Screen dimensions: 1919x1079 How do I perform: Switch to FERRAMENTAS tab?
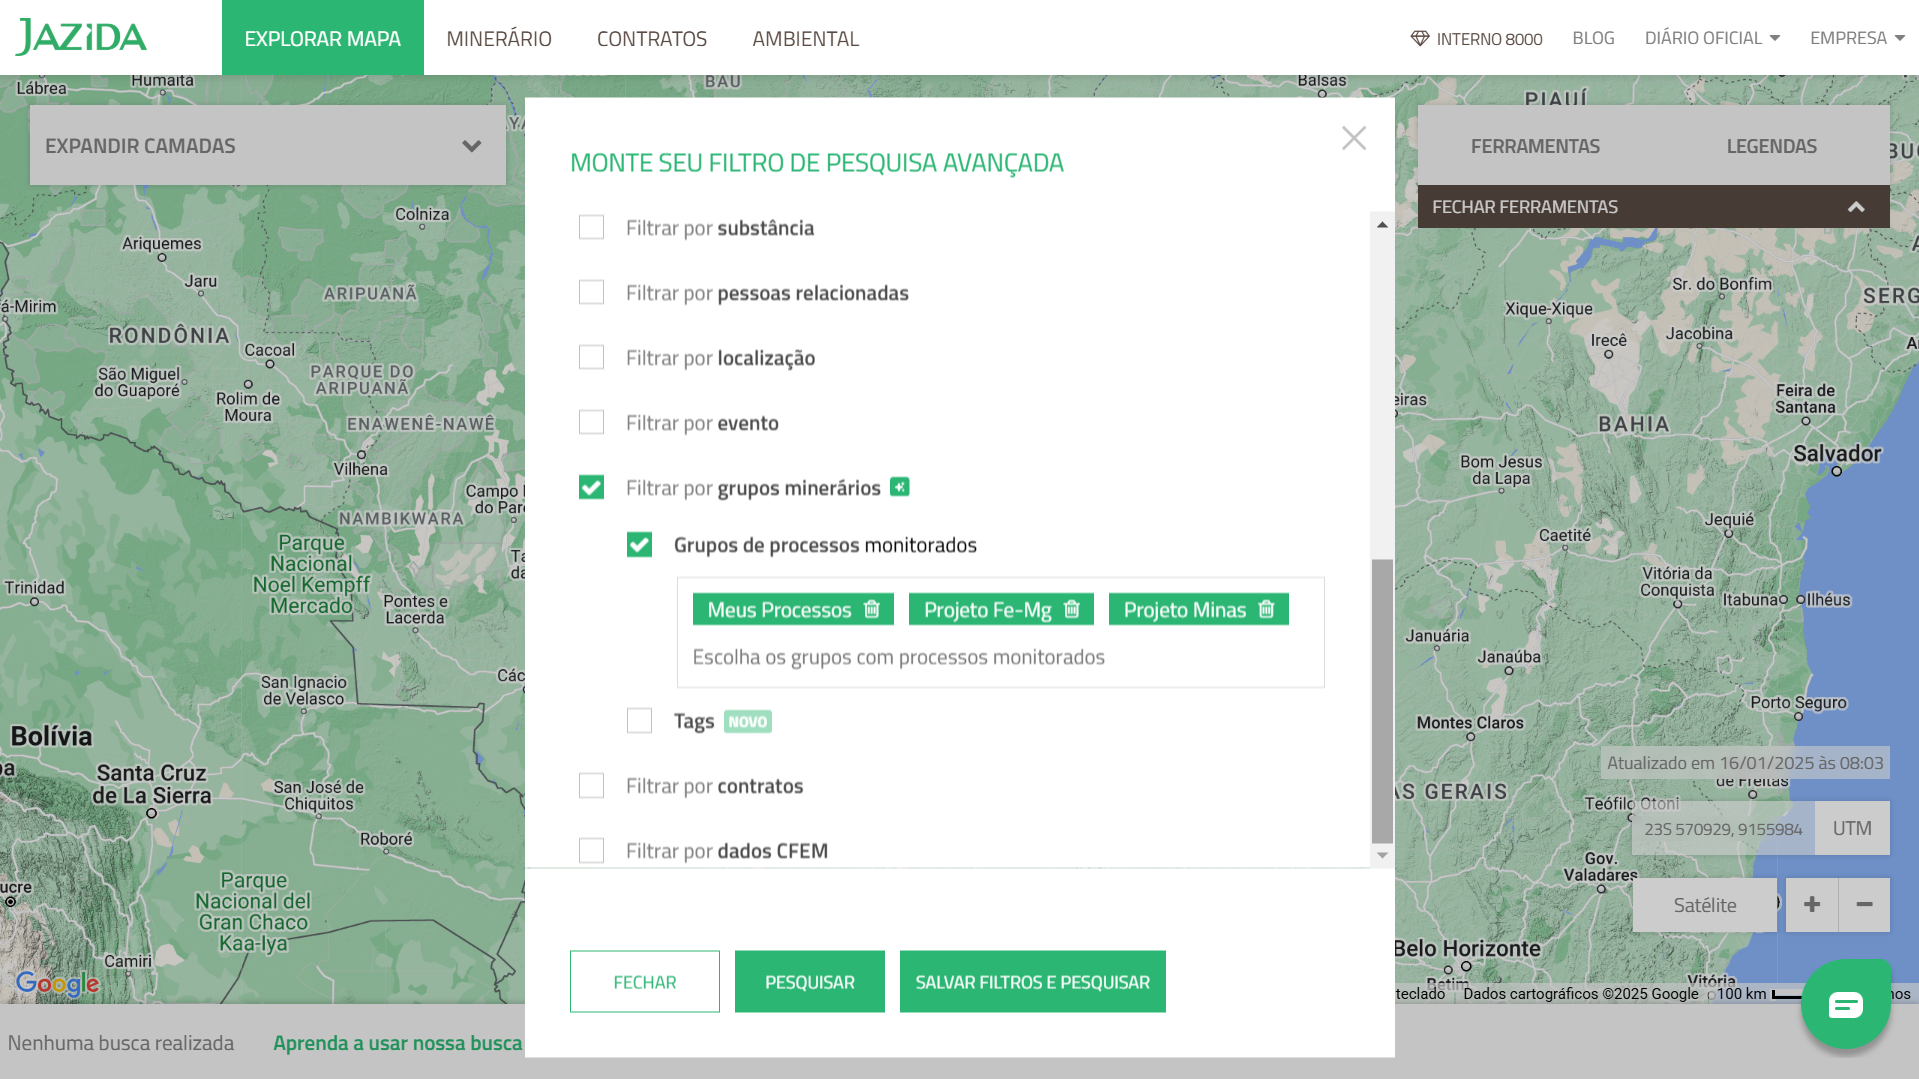(1535, 146)
